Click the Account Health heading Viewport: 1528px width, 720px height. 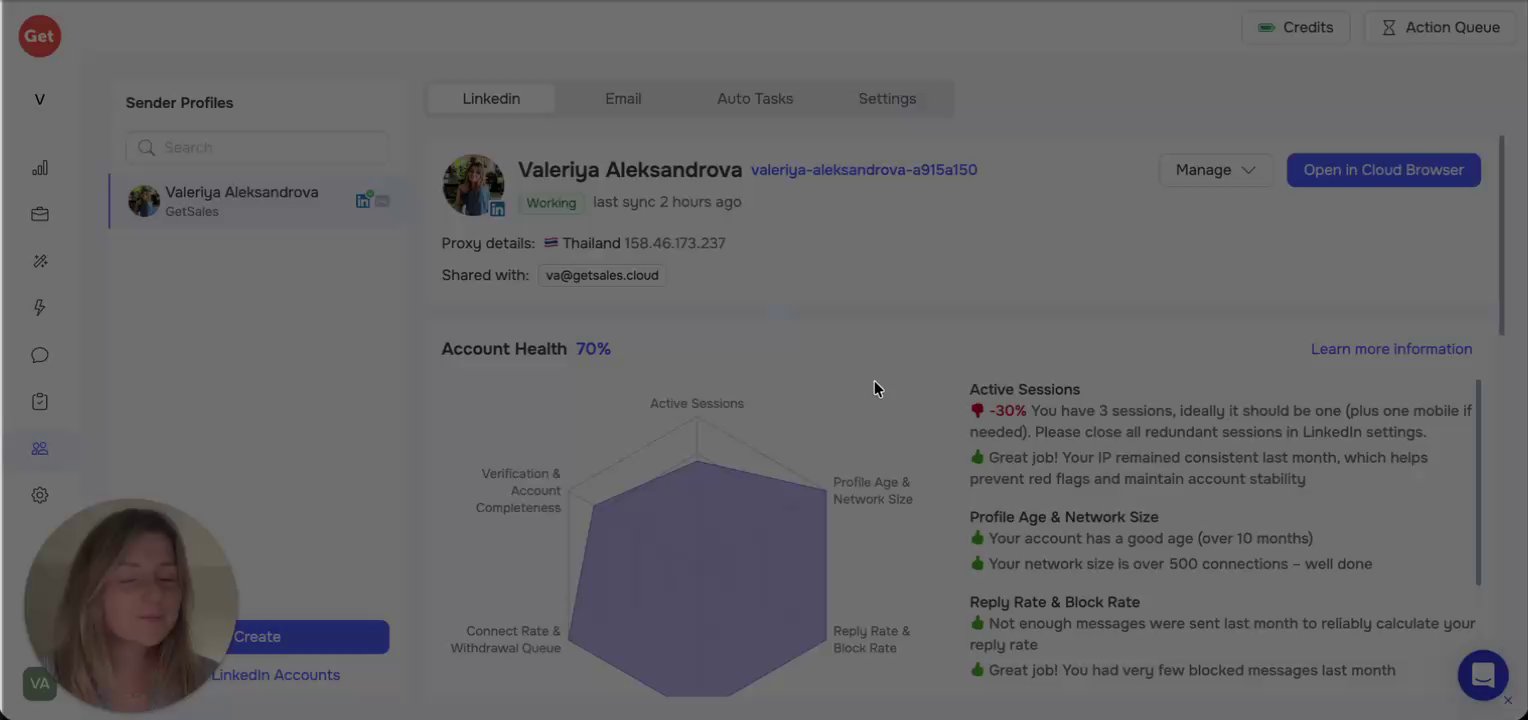click(504, 349)
